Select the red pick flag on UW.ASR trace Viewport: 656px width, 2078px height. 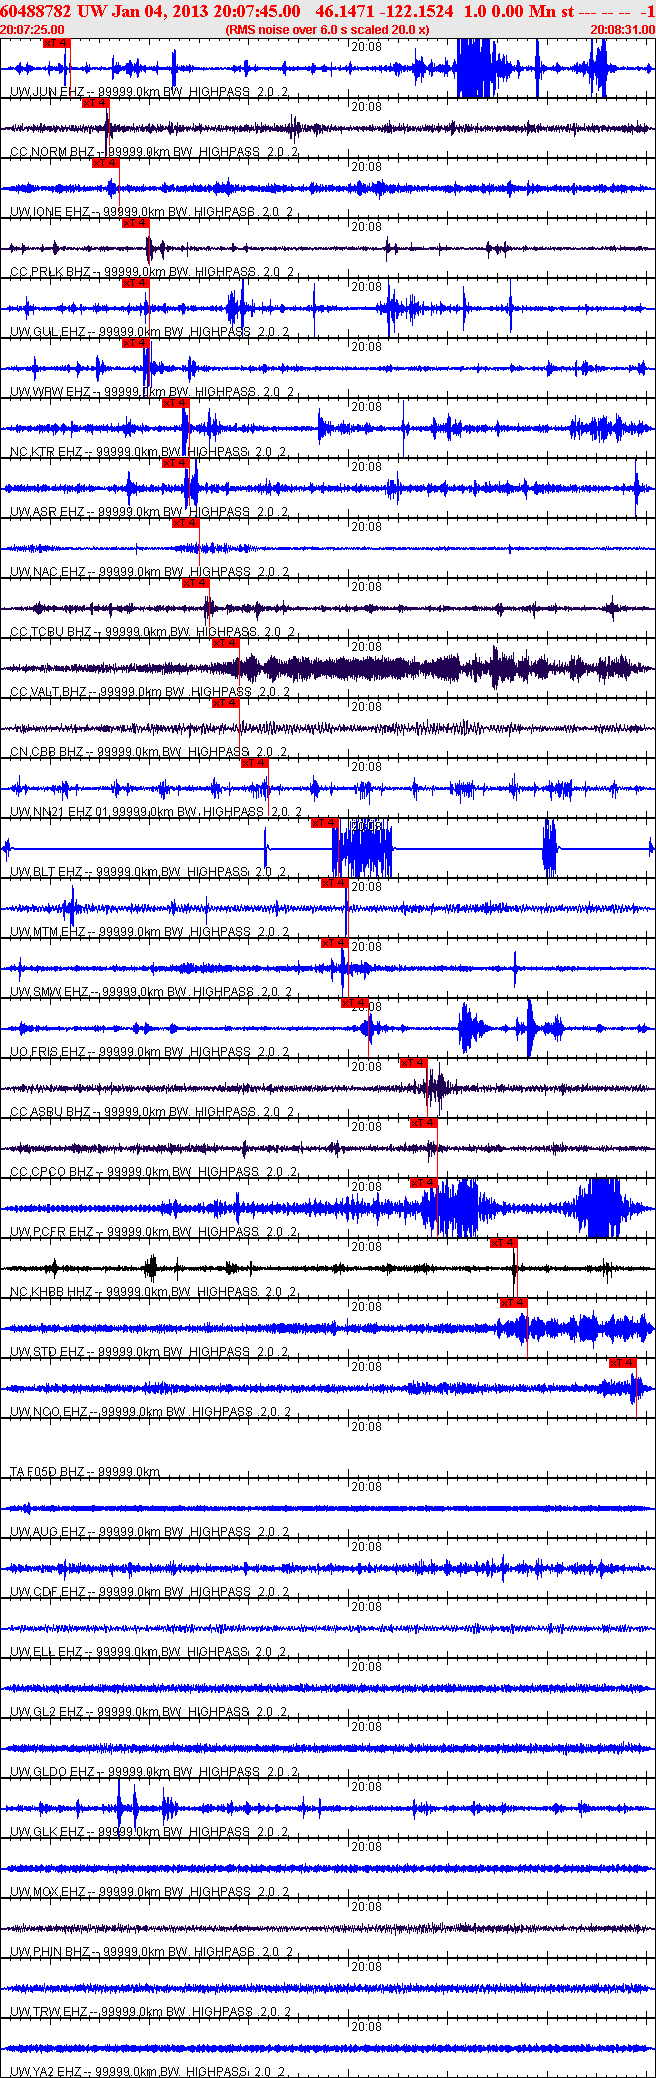[x=175, y=463]
